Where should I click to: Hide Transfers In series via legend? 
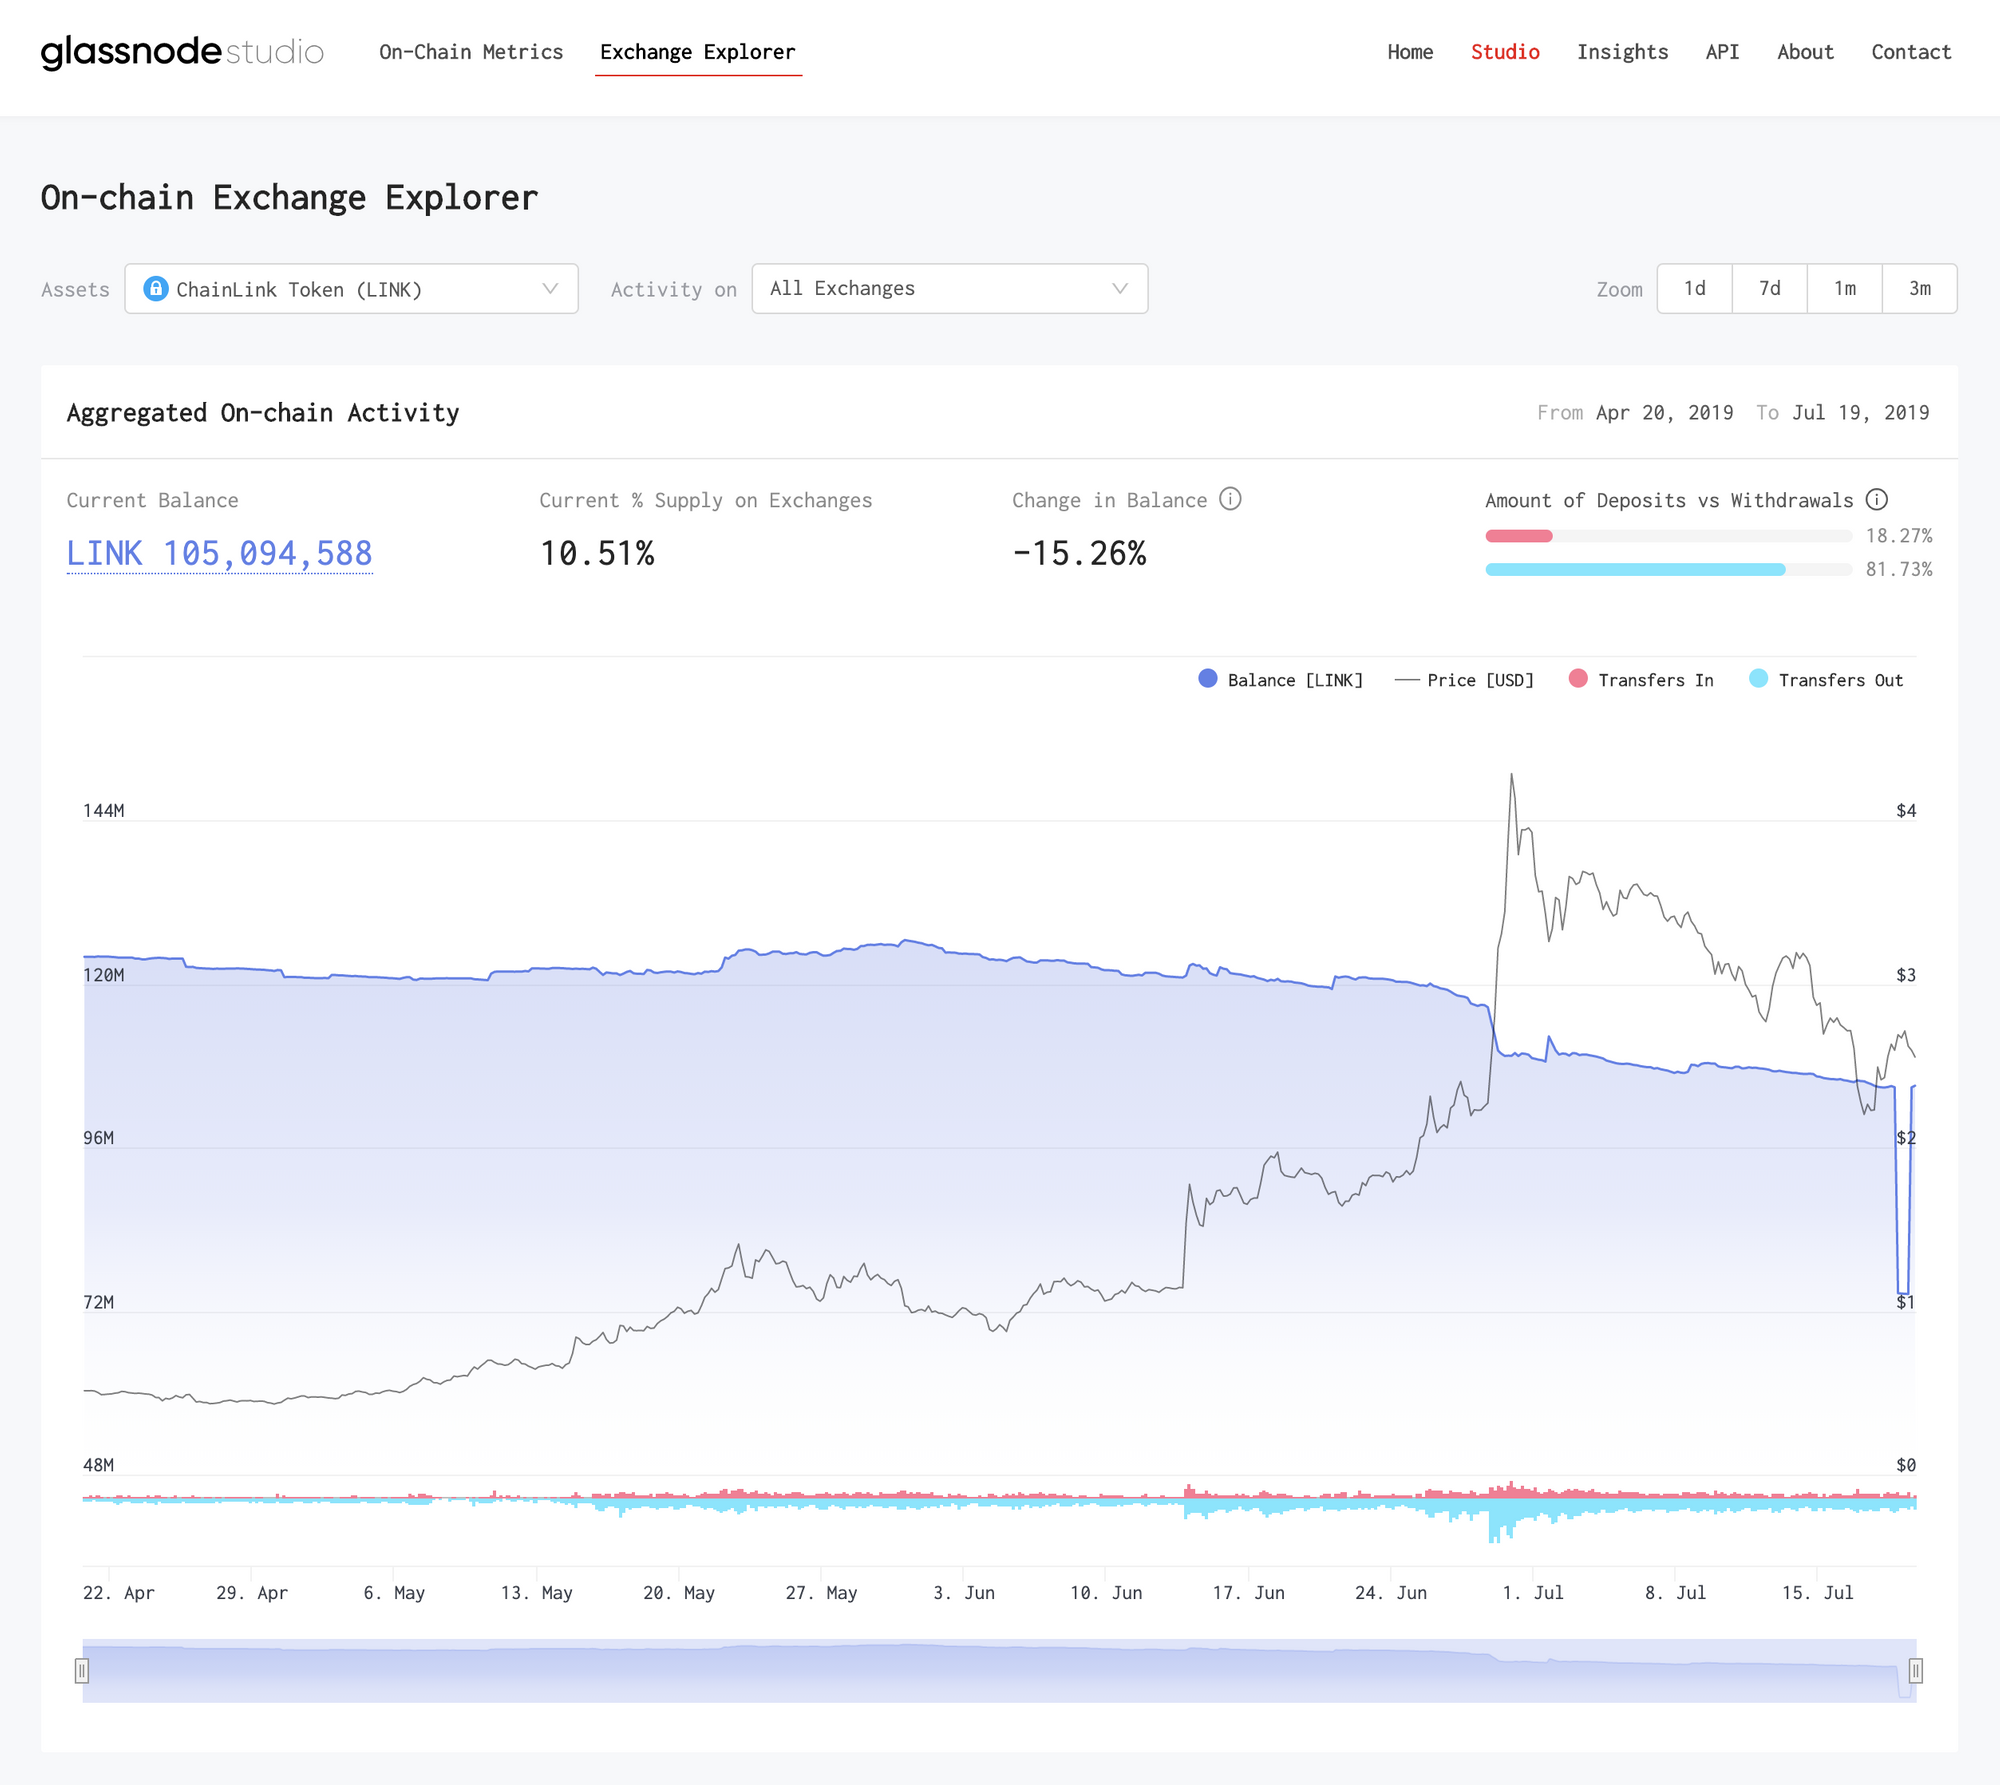click(1641, 680)
